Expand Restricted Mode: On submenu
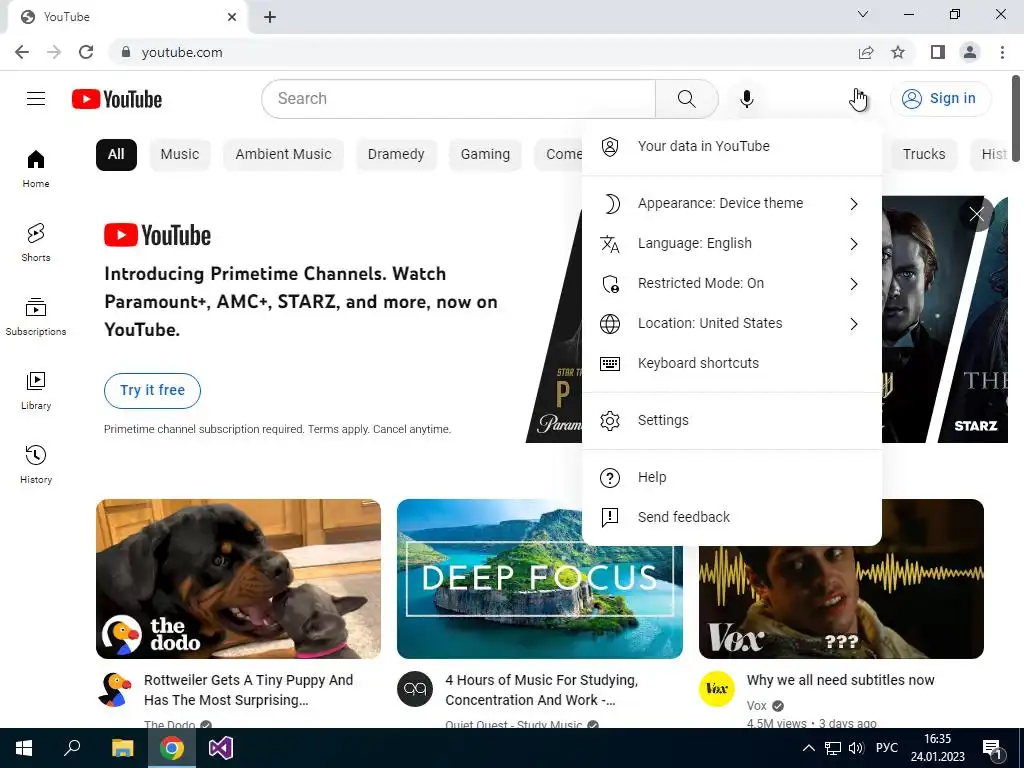 [731, 283]
